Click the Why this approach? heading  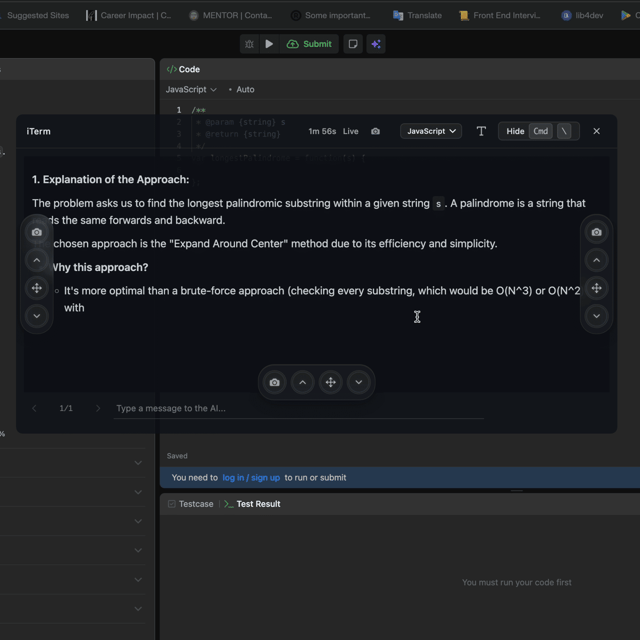(99, 267)
